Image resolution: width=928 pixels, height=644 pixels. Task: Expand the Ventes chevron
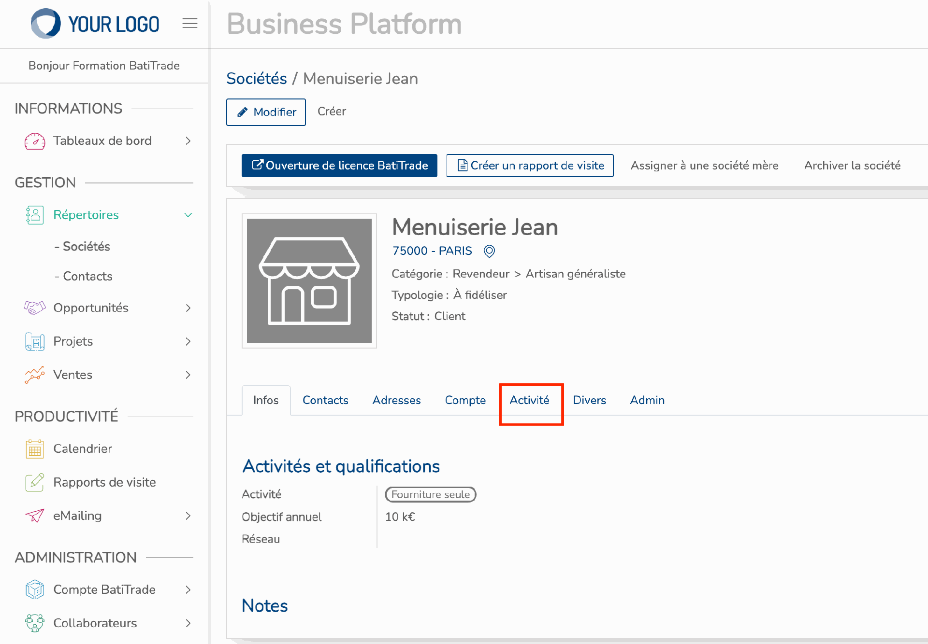pos(188,375)
